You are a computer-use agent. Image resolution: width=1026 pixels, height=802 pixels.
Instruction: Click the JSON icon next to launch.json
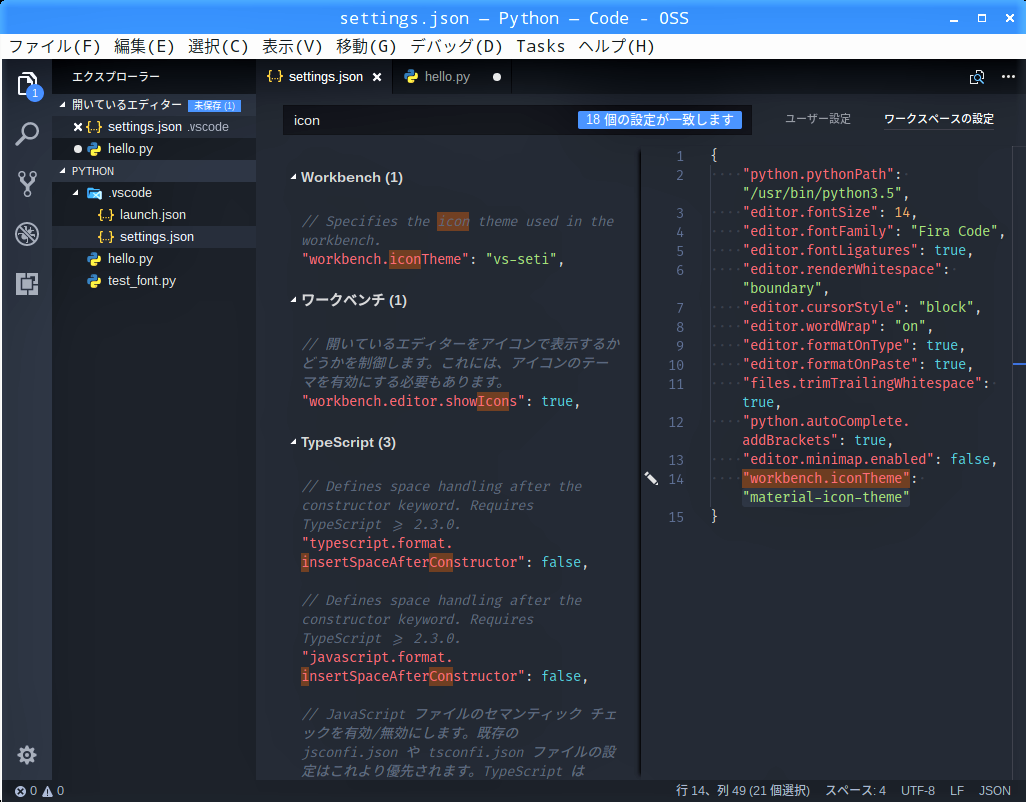[x=106, y=215]
